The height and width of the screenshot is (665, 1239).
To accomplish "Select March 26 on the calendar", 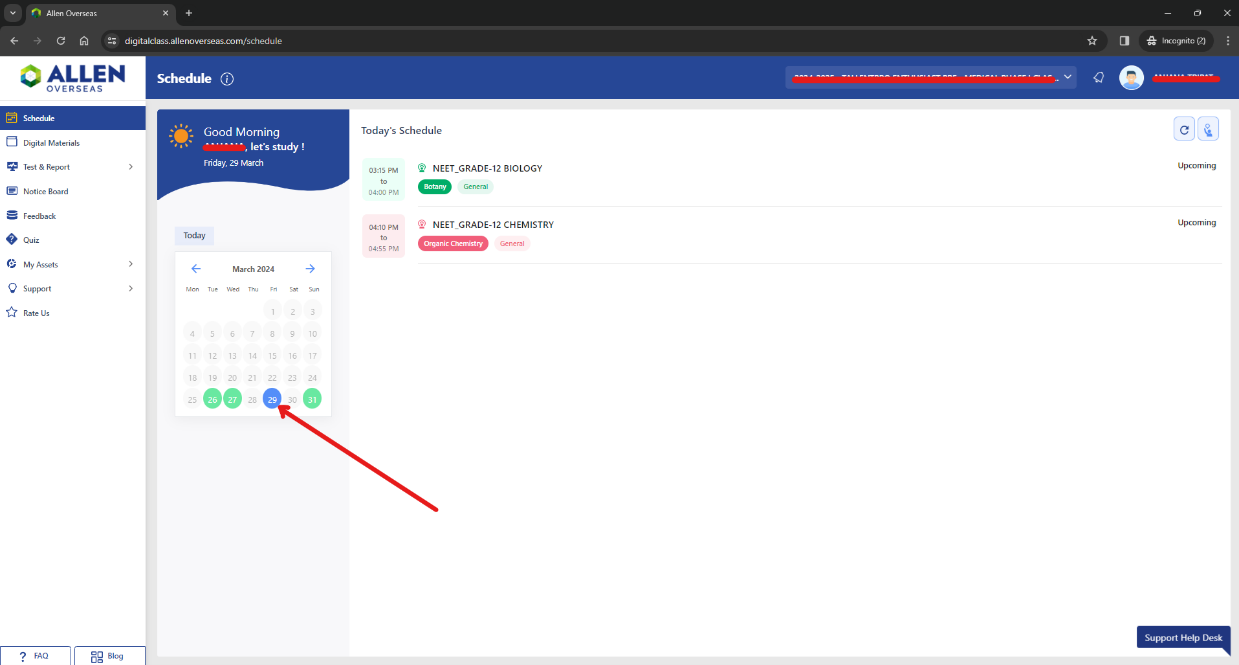I will click(212, 399).
